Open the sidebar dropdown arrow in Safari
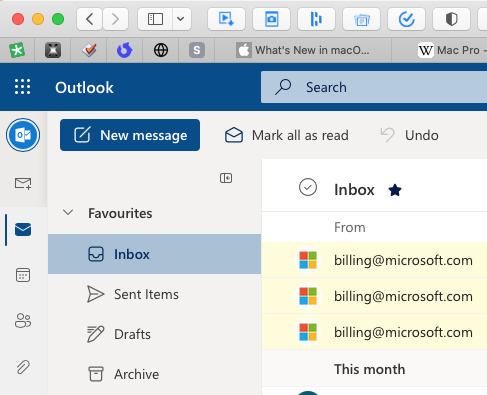Viewport: 487px width, 395px height. (181, 19)
